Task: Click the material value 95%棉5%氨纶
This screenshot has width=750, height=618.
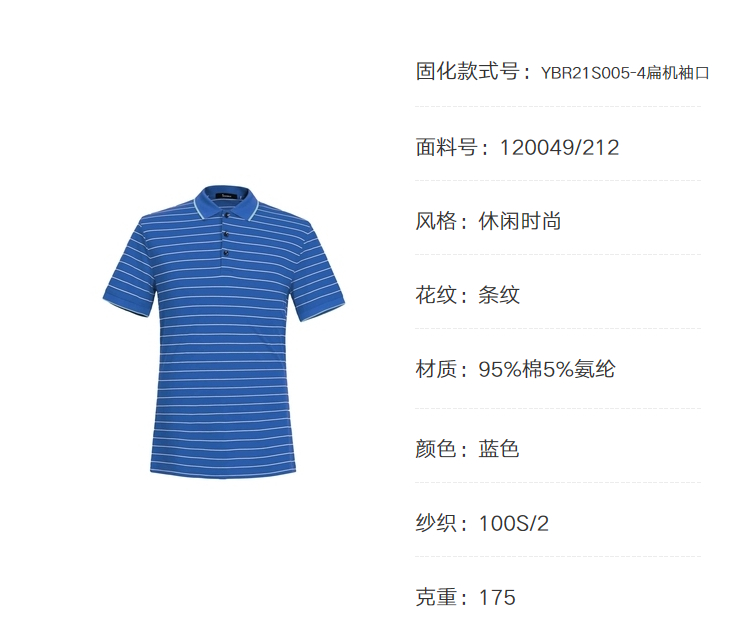Action: [x=547, y=369]
